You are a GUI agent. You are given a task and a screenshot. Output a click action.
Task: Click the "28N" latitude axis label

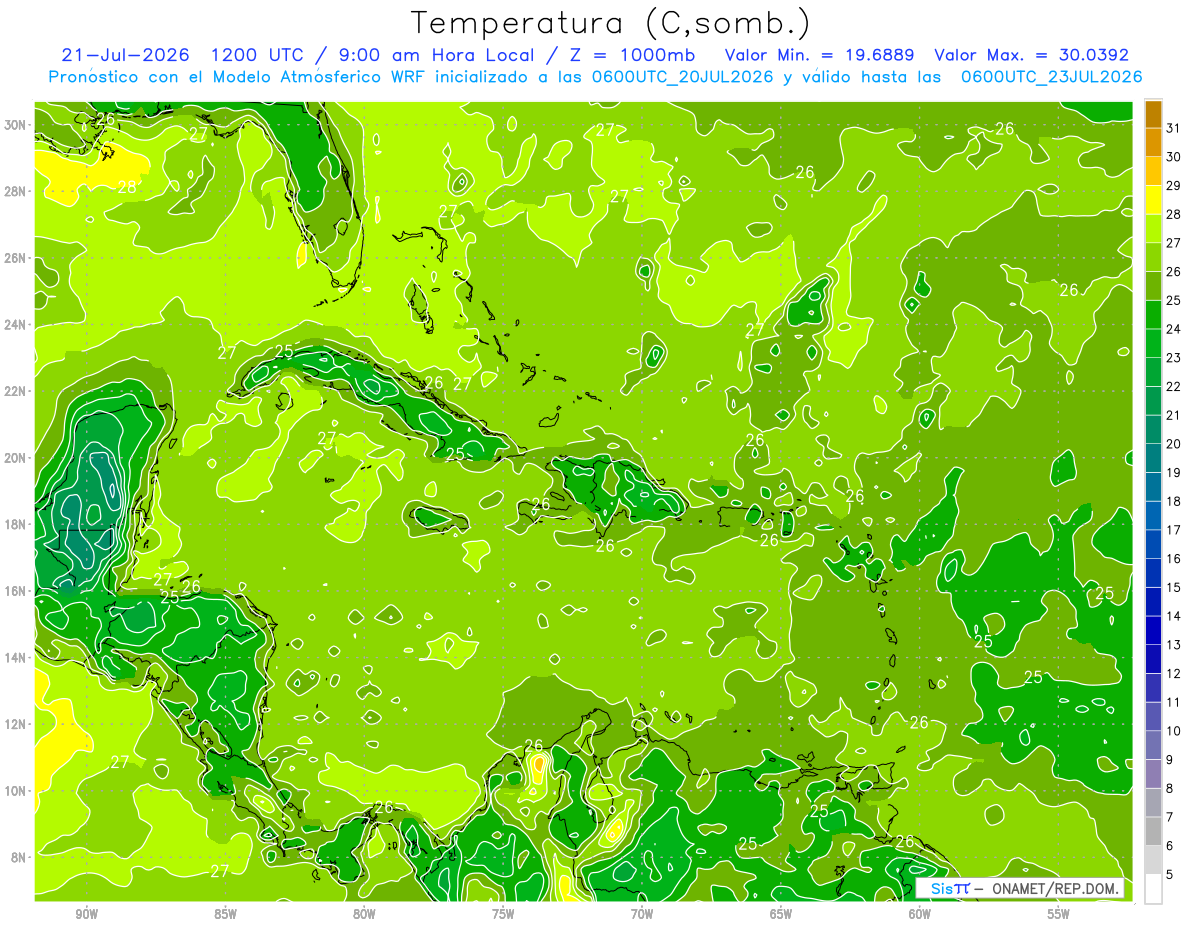point(17,191)
